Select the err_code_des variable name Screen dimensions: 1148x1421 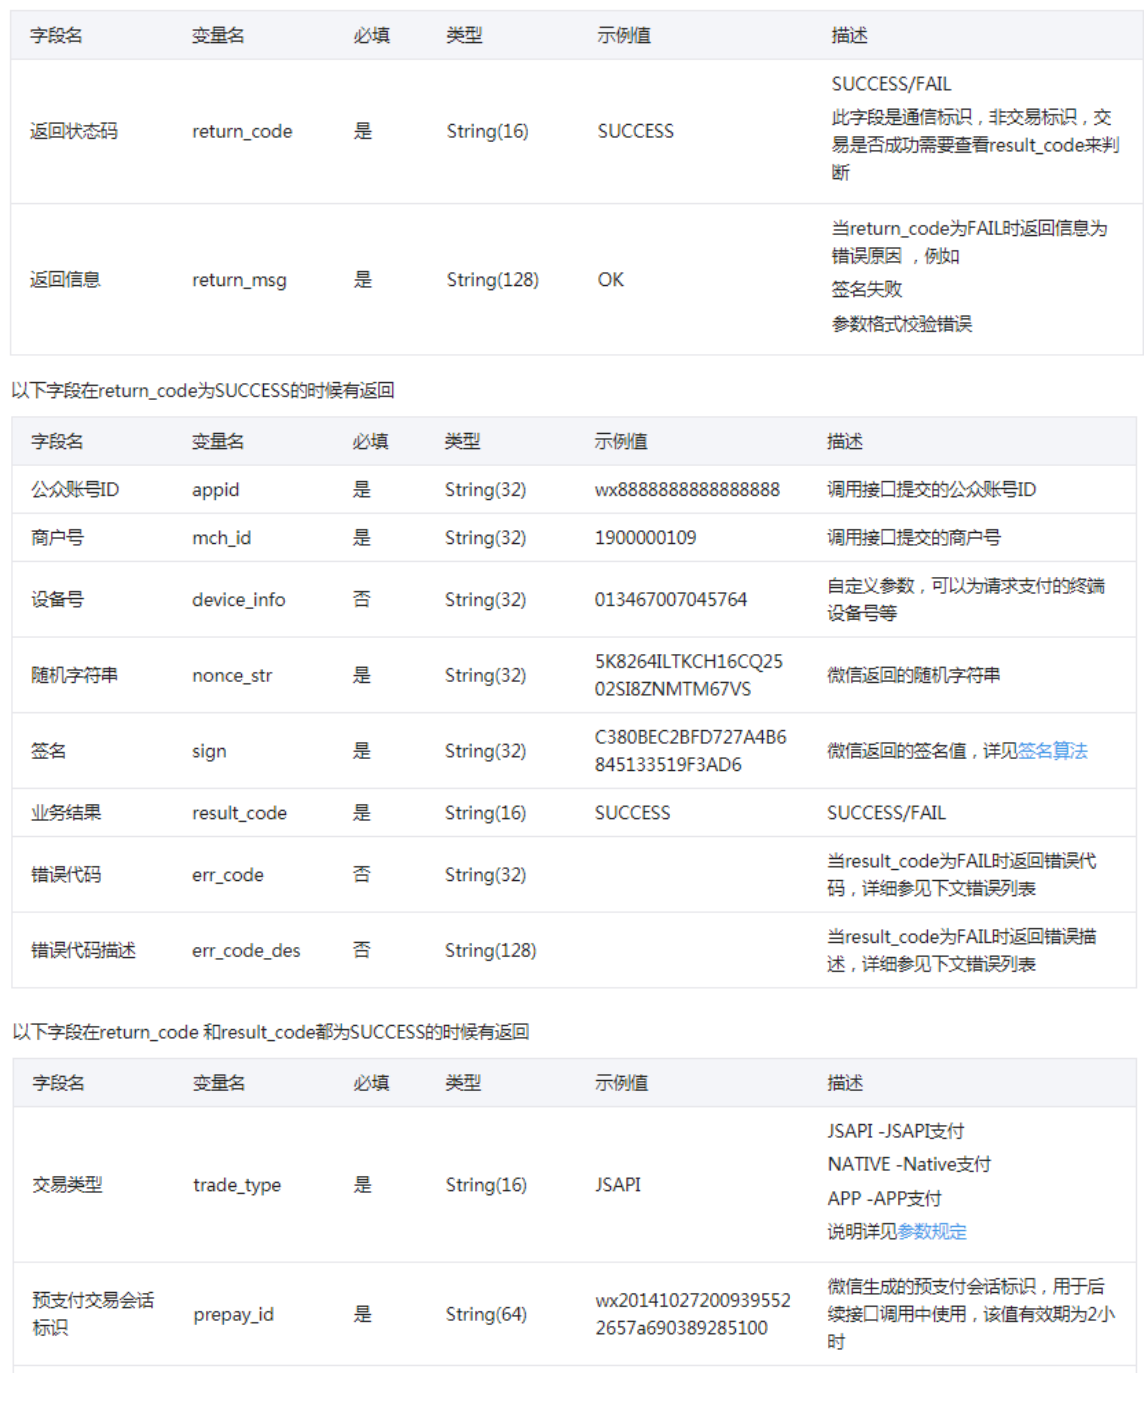point(246,951)
